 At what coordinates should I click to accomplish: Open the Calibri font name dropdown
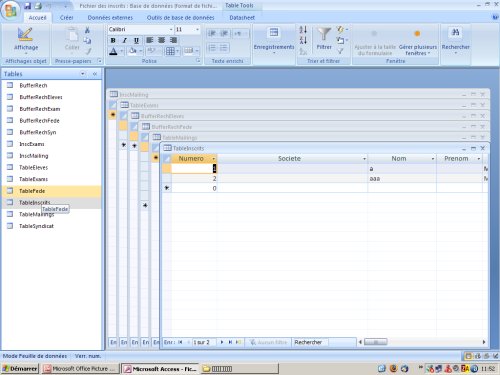(x=171, y=30)
